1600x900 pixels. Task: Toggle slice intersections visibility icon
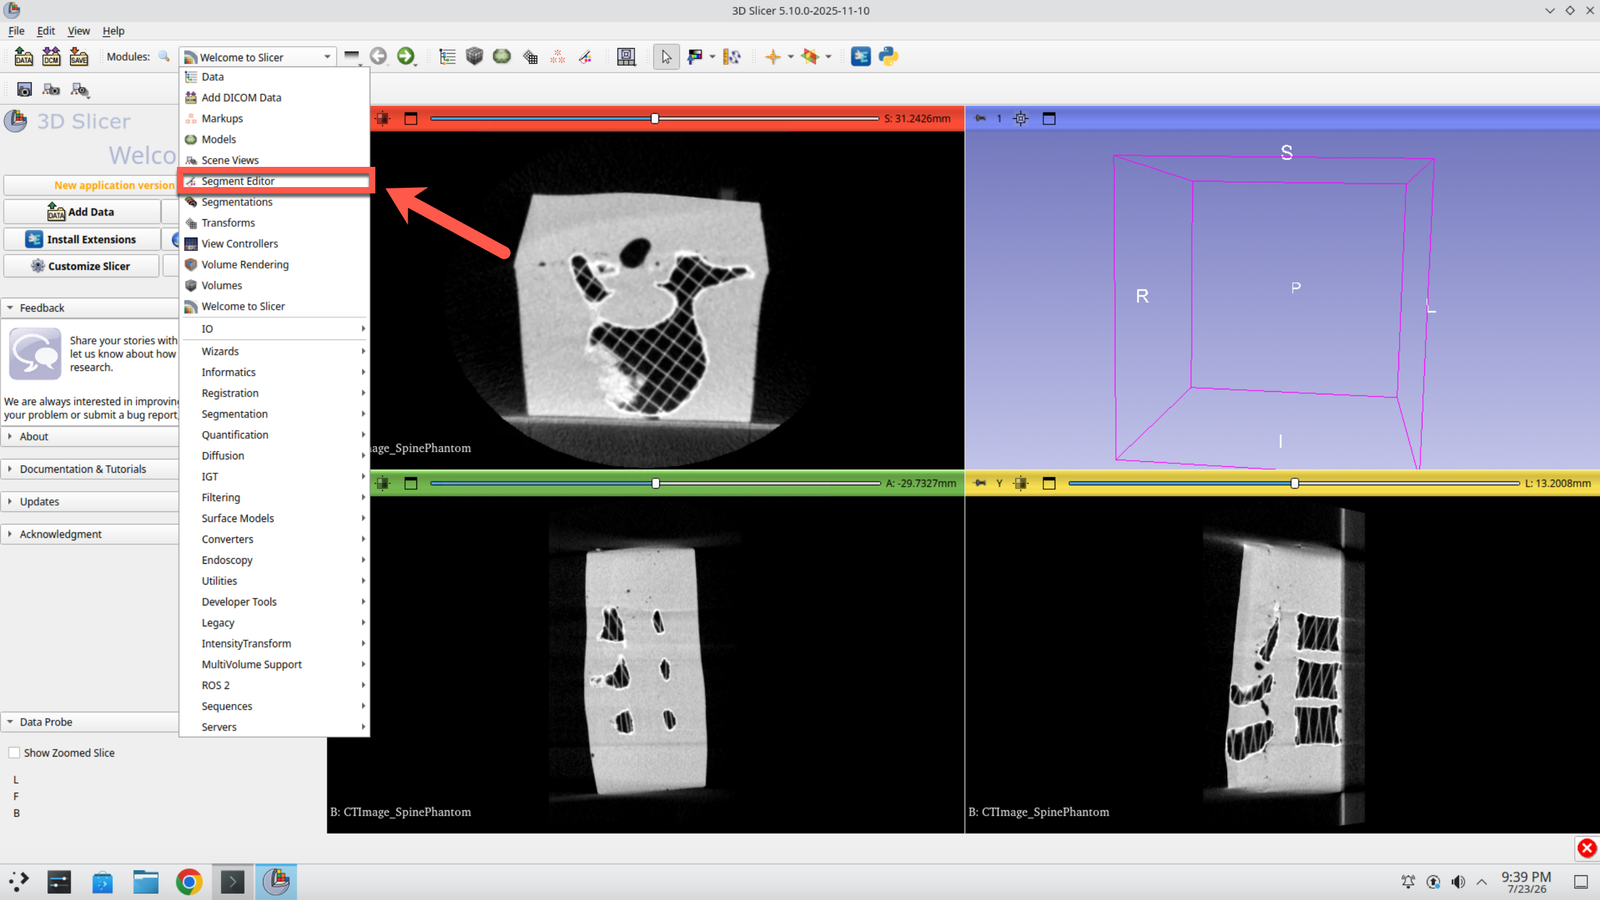click(x=810, y=57)
